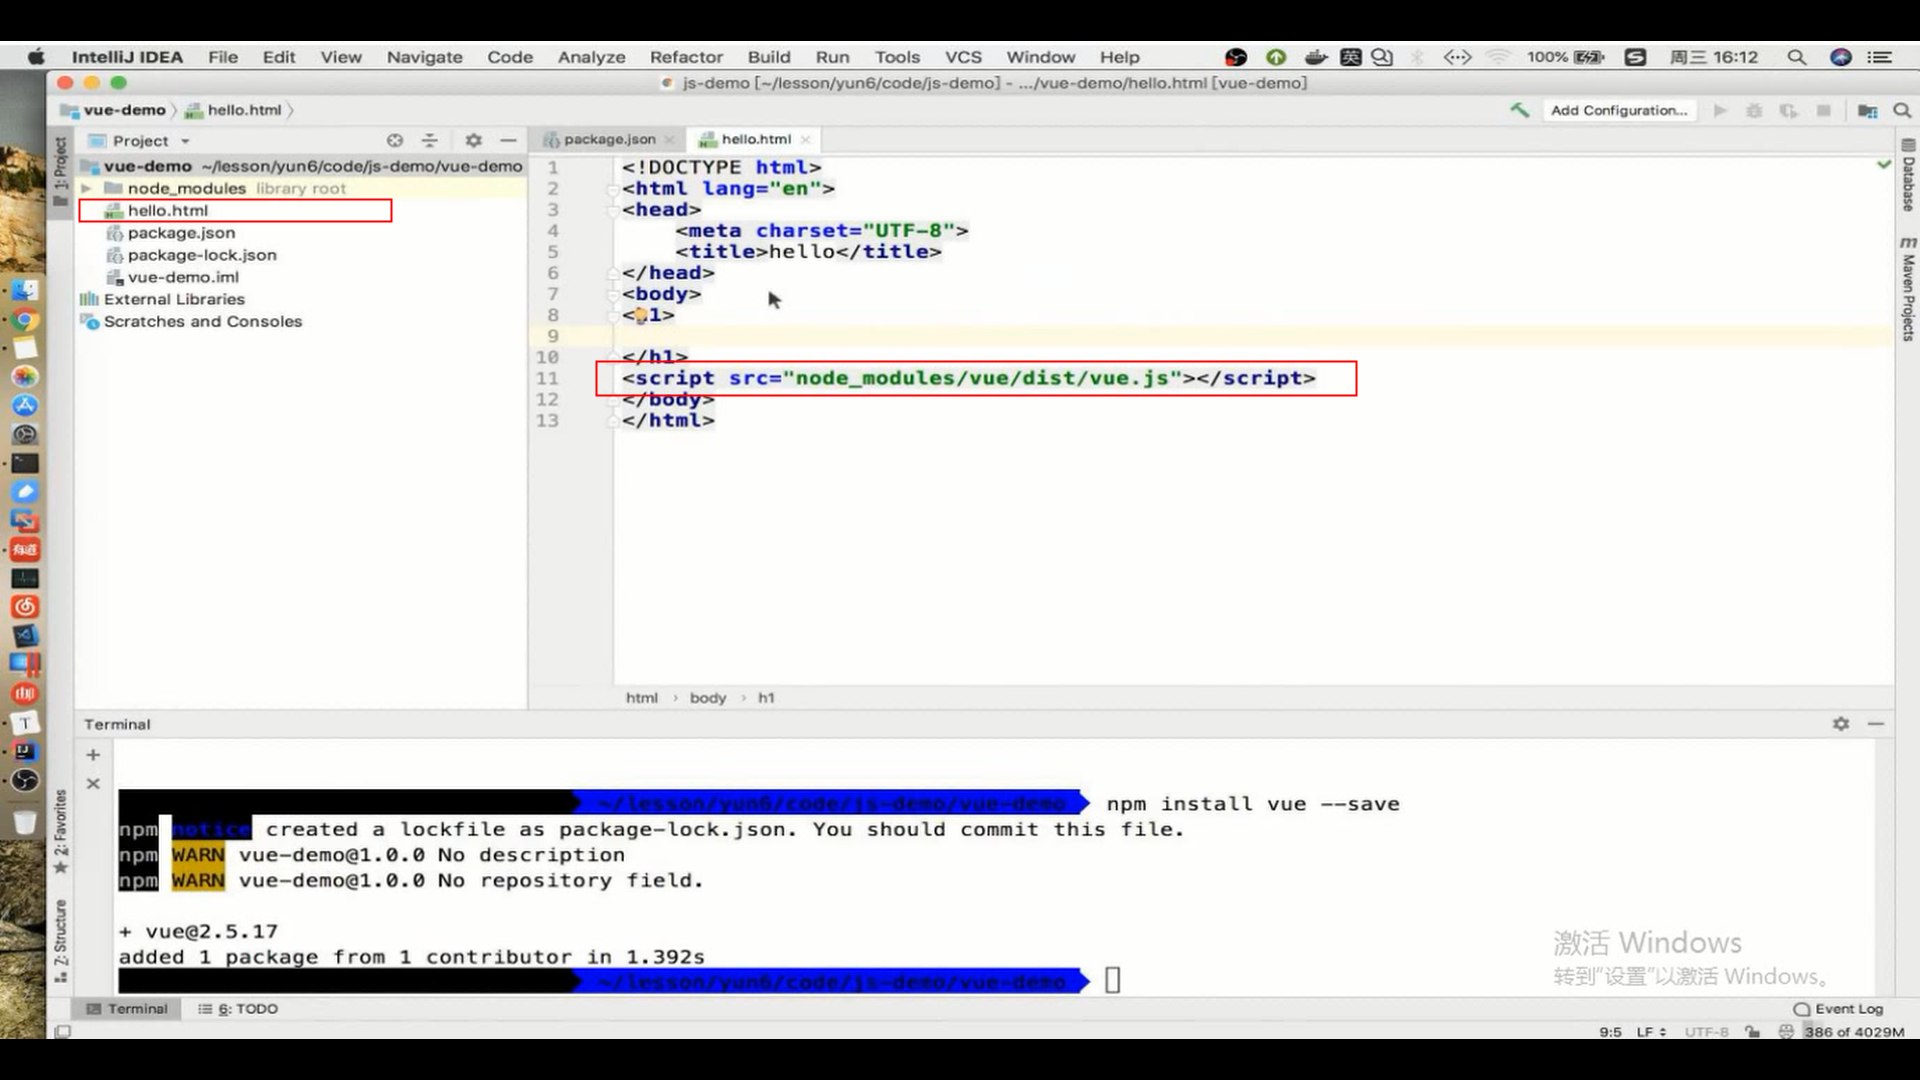Switch to the package.json editor tab

click(x=608, y=139)
